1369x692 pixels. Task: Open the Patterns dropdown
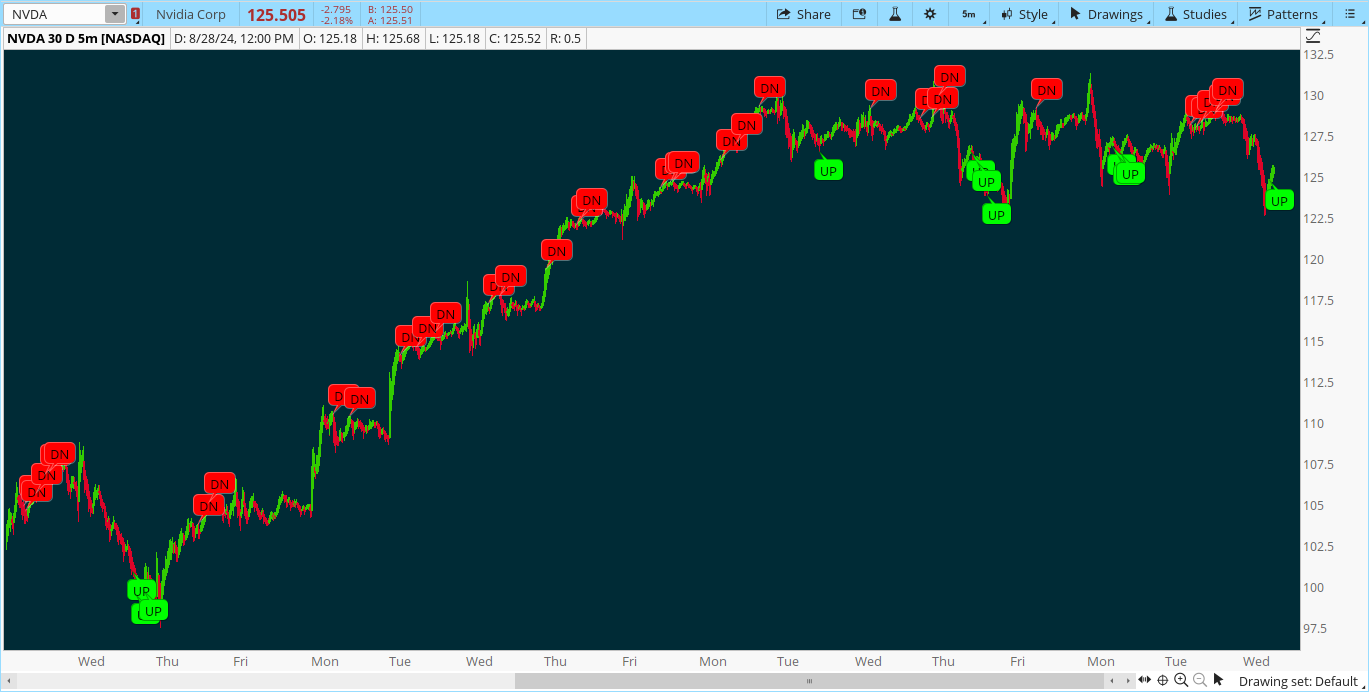pos(1284,14)
